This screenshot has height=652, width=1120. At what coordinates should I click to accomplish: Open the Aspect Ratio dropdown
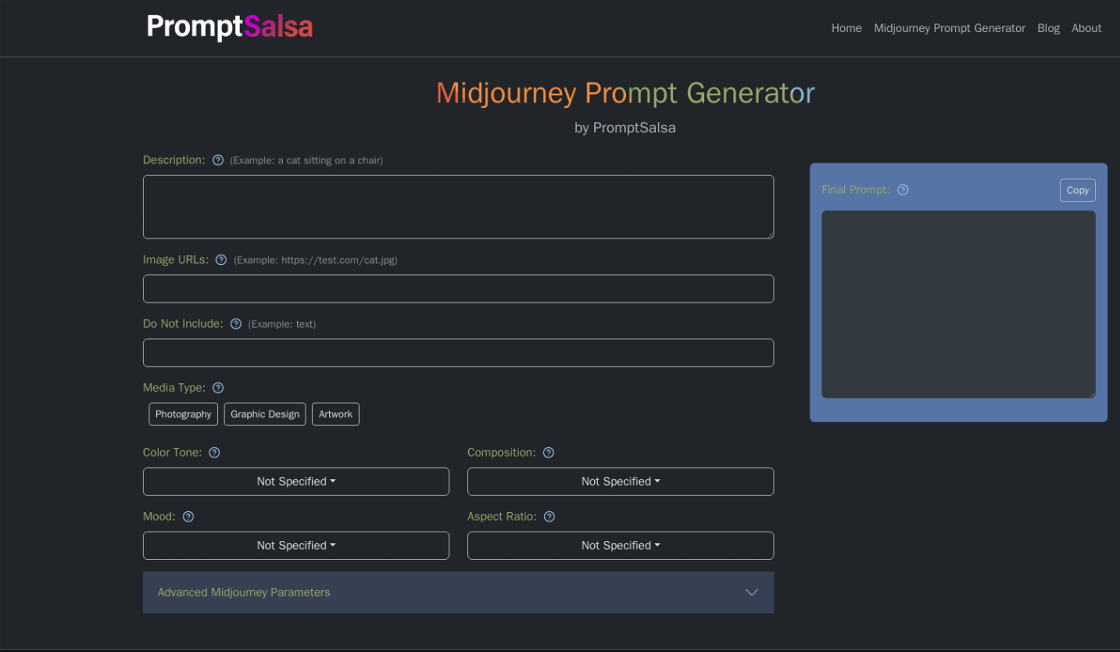(x=620, y=545)
